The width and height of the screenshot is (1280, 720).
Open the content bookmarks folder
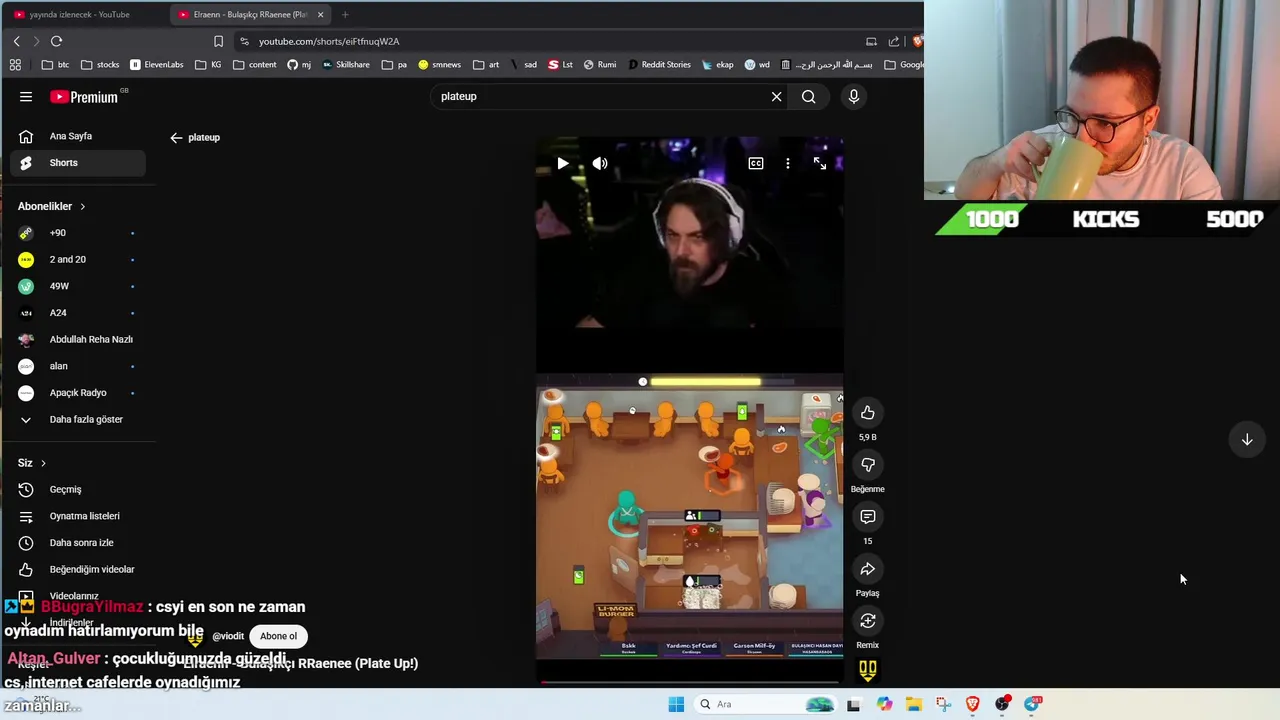255,65
